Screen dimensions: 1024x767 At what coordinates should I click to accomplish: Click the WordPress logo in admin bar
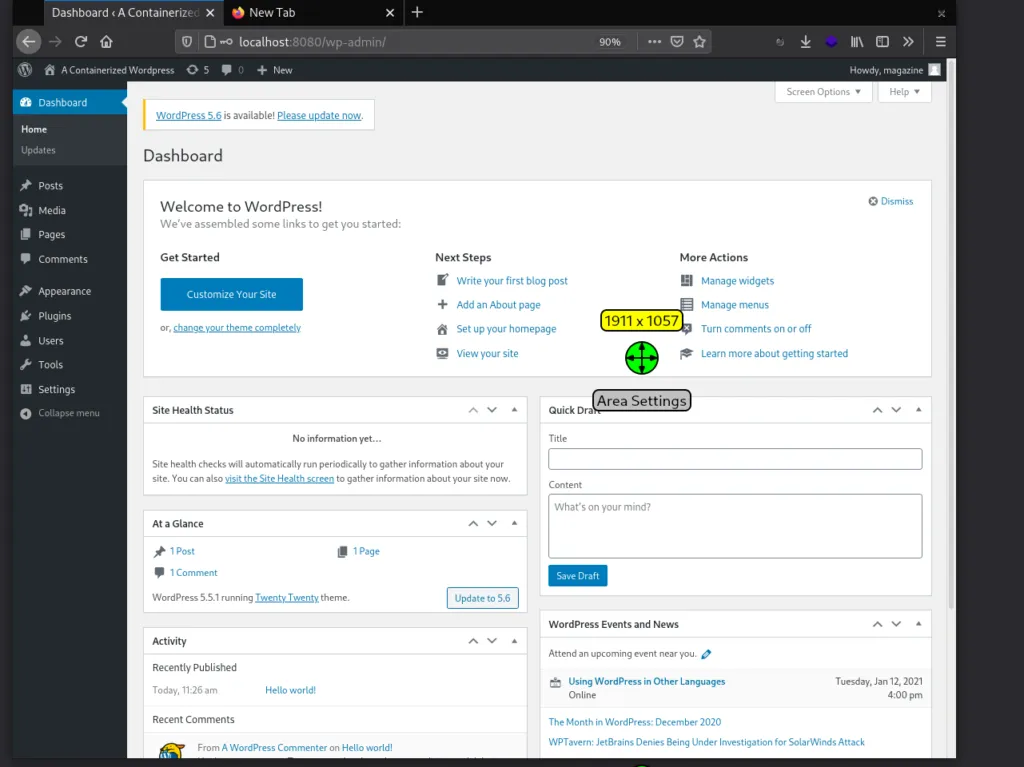point(24,70)
